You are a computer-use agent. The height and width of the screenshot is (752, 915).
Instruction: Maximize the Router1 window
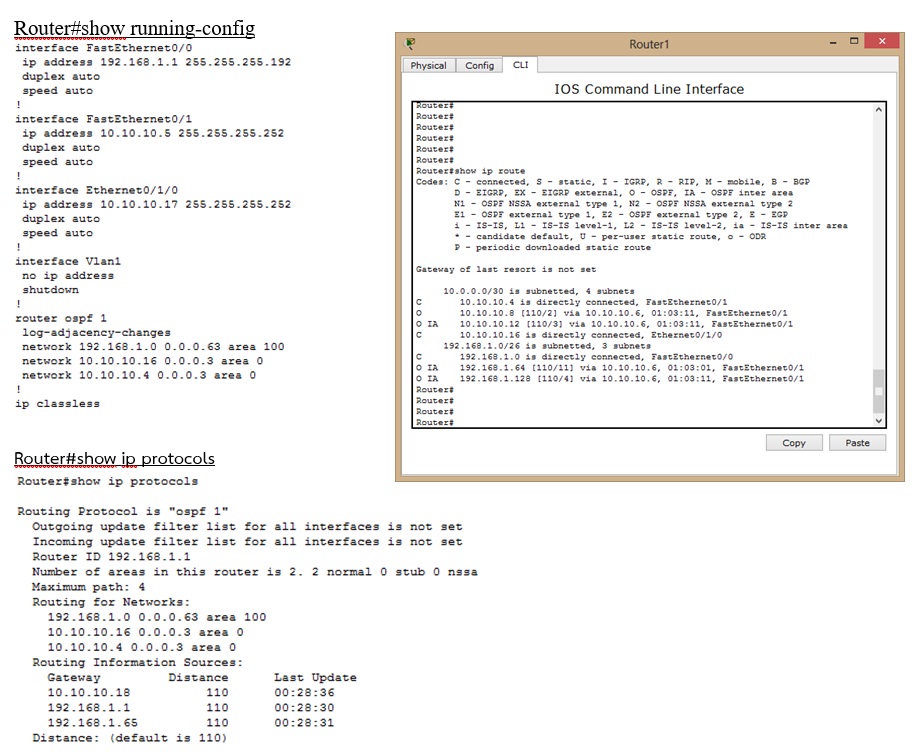(x=854, y=41)
